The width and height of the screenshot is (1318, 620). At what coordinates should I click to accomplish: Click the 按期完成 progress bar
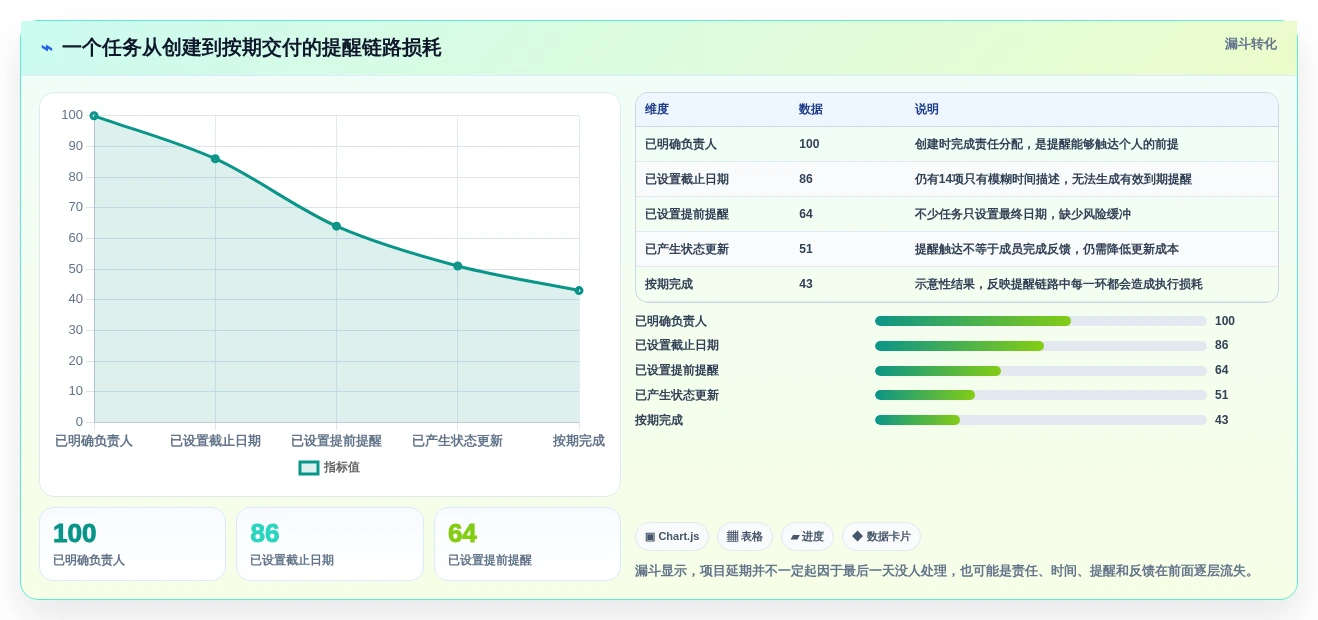(1041, 420)
